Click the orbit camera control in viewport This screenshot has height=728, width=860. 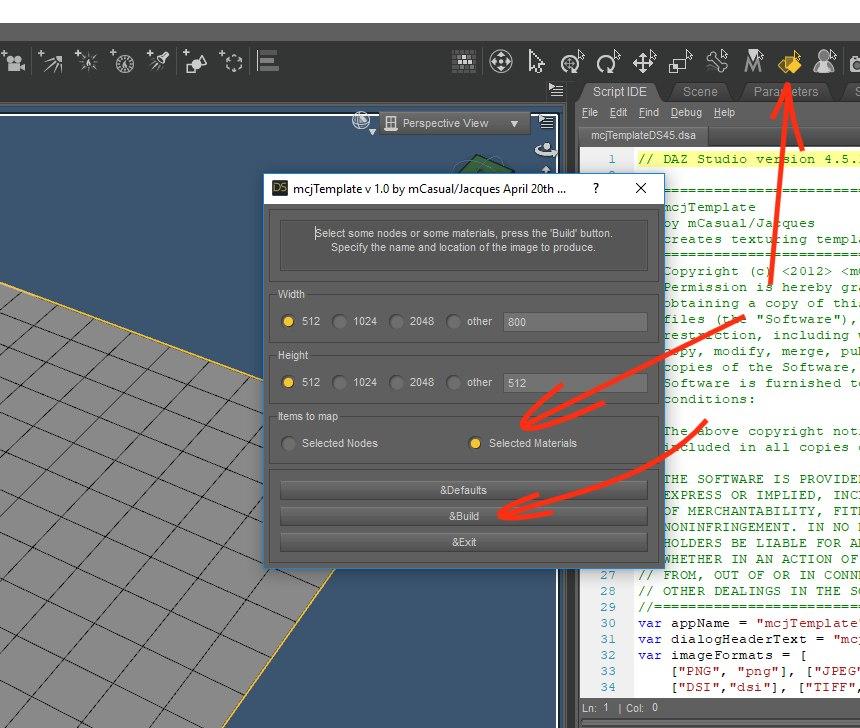pos(546,149)
